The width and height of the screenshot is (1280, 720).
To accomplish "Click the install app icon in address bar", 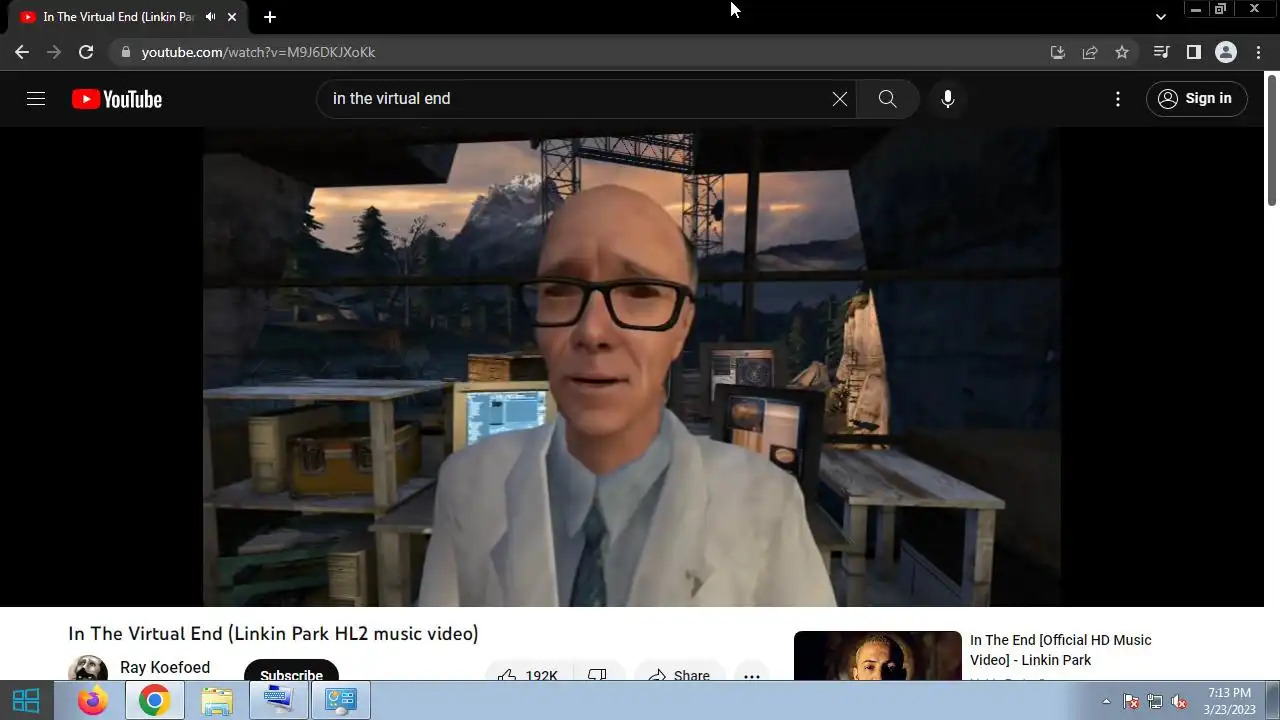I will click(x=1058, y=52).
